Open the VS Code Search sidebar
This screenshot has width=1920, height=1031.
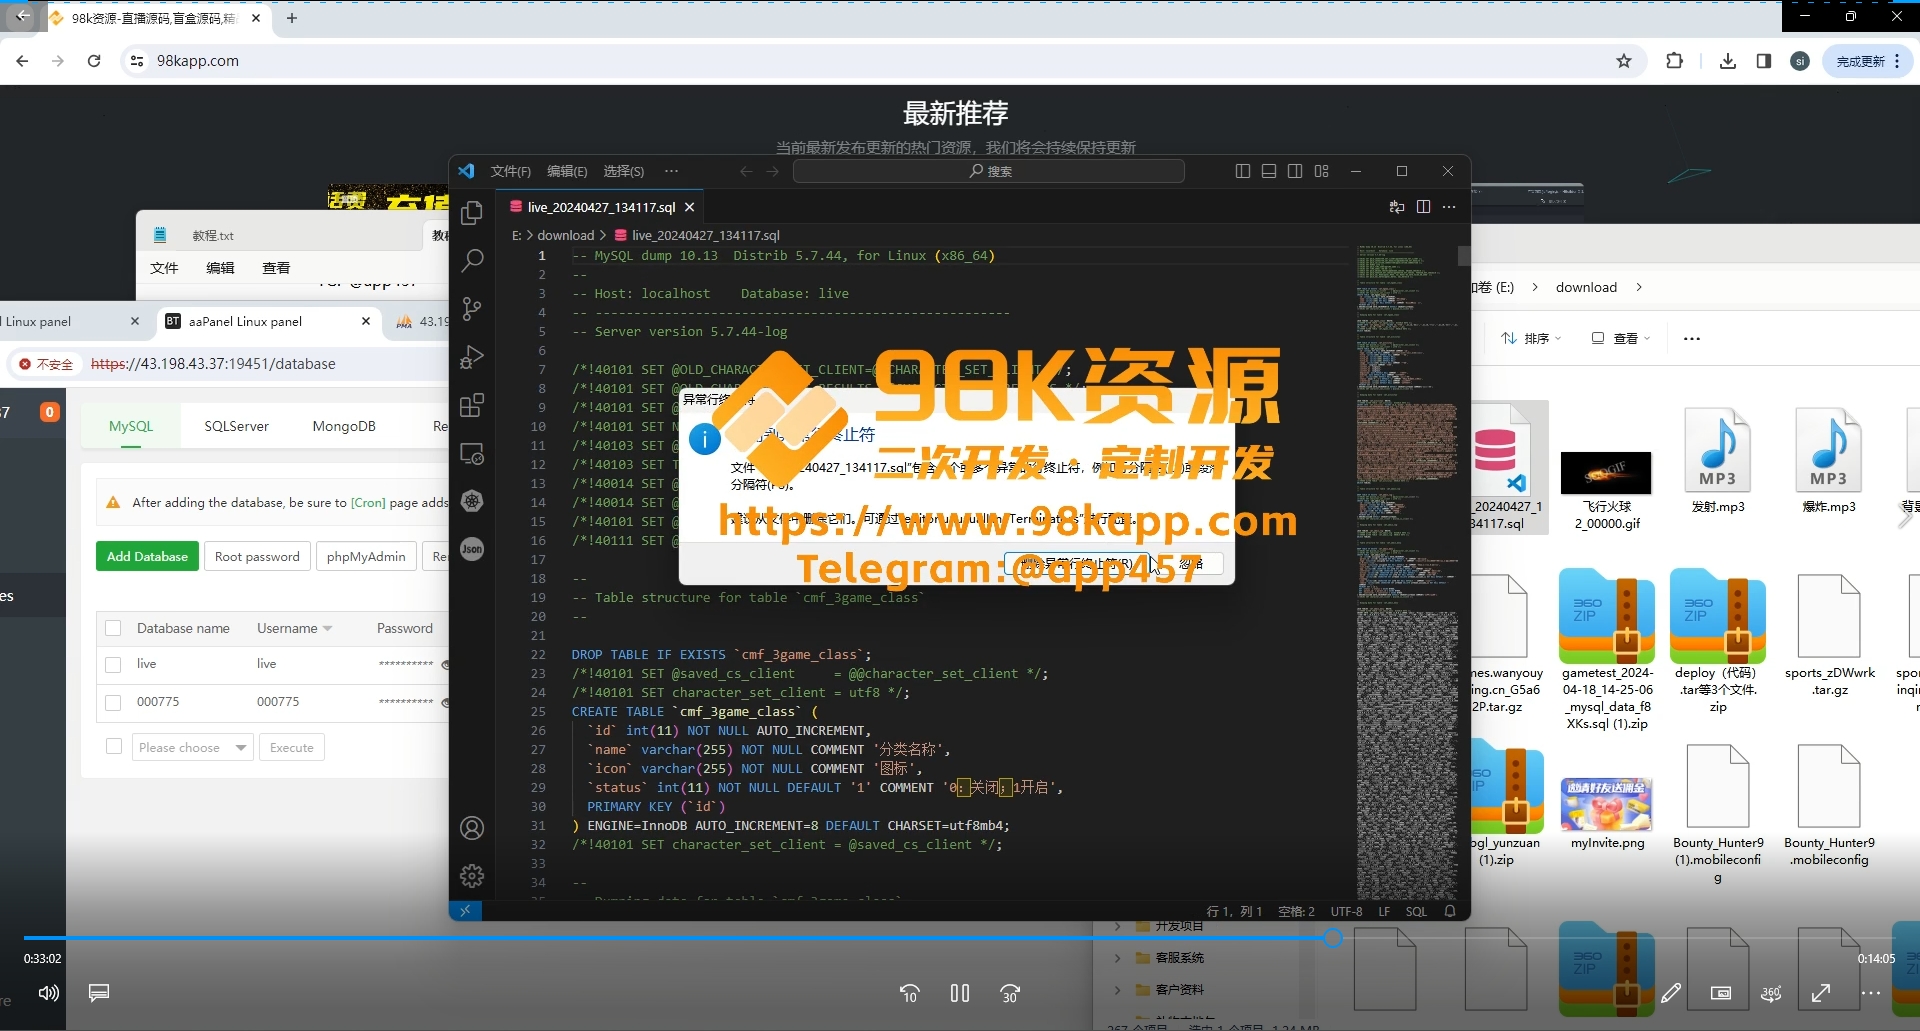point(472,261)
